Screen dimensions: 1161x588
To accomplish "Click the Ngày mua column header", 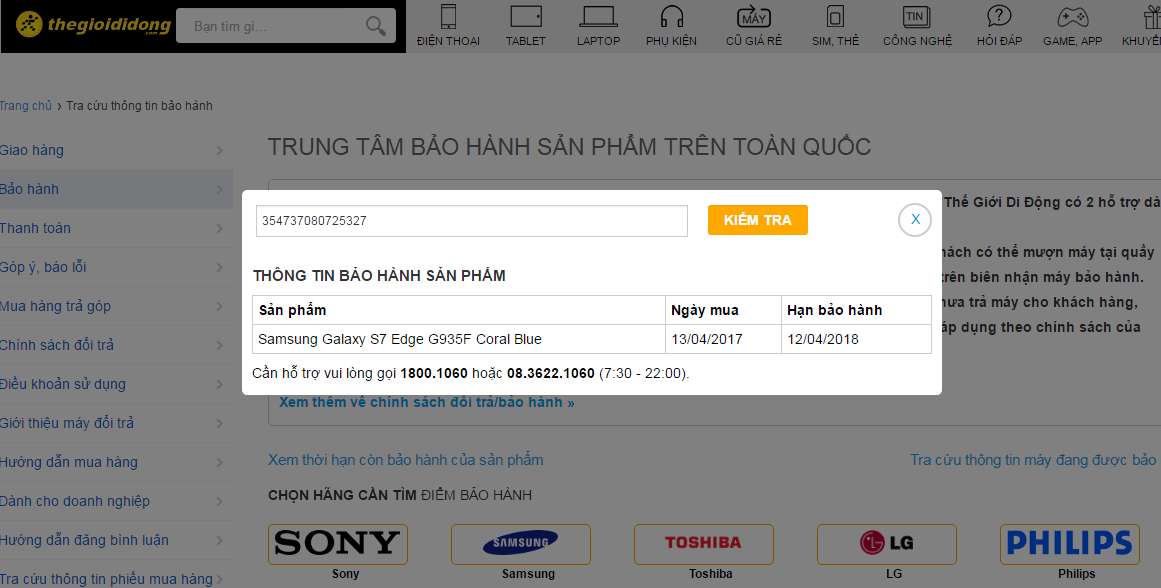I will (x=723, y=310).
